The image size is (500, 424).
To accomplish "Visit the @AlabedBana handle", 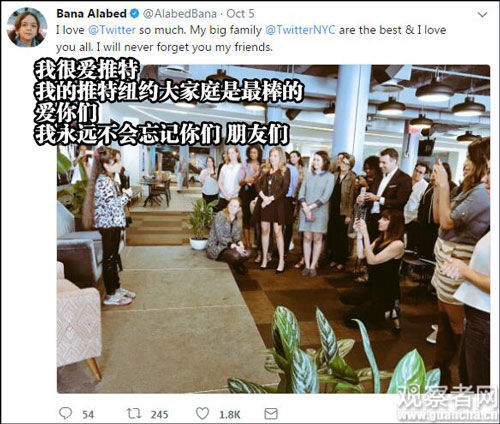I will click(x=180, y=14).
